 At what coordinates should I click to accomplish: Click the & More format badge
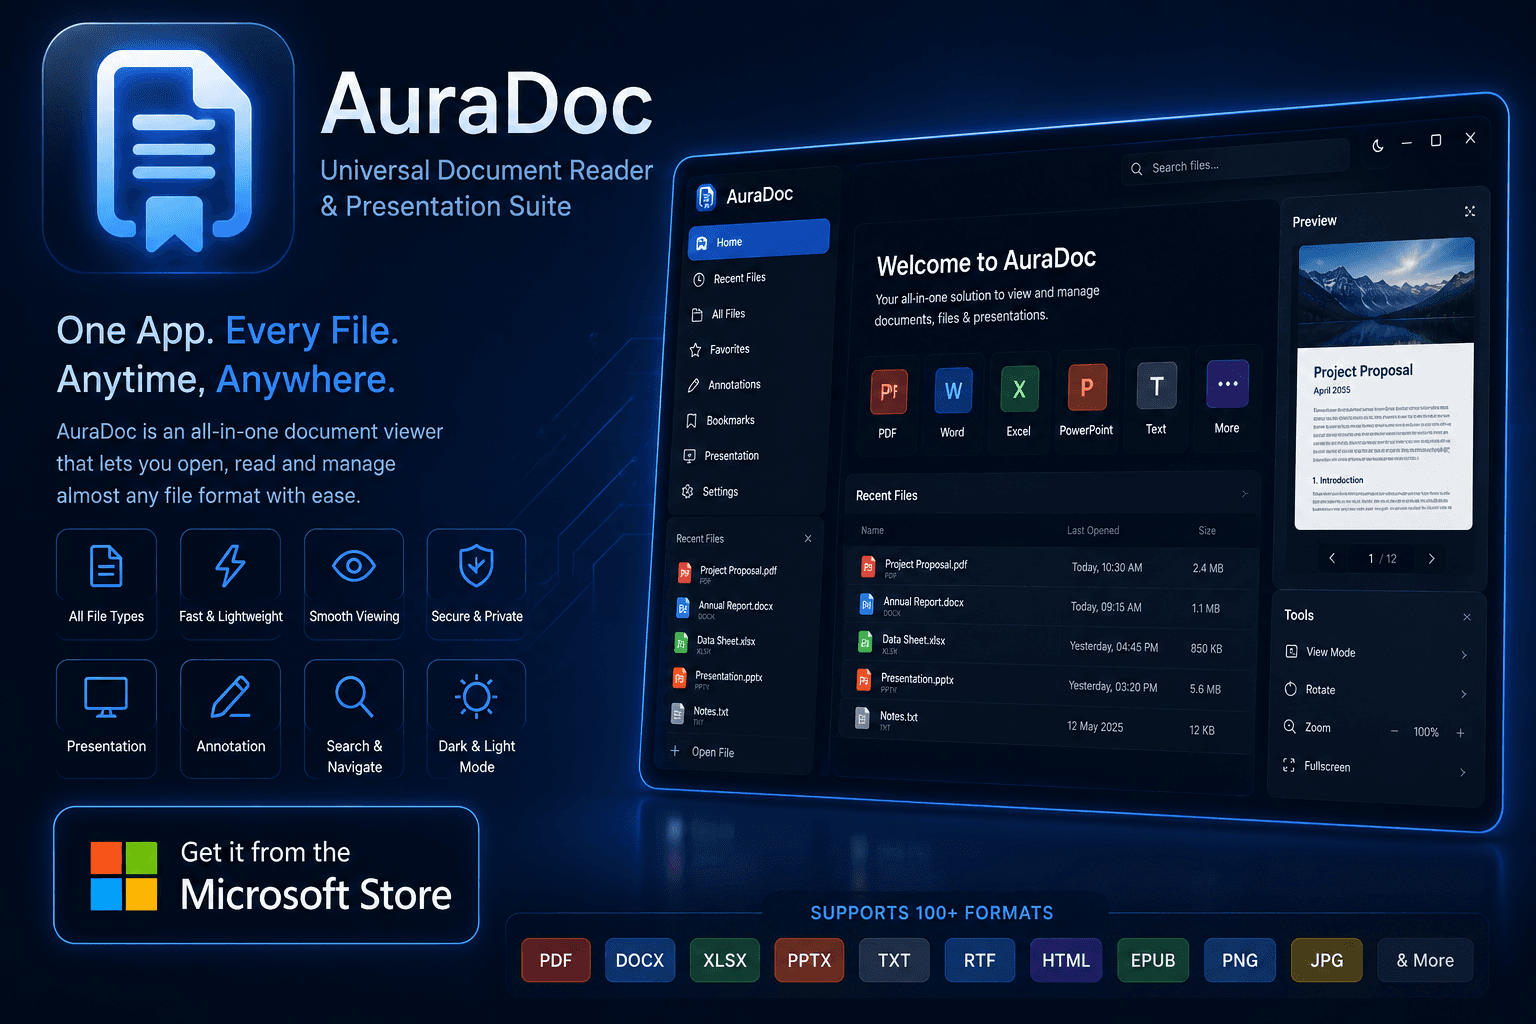1425,960
